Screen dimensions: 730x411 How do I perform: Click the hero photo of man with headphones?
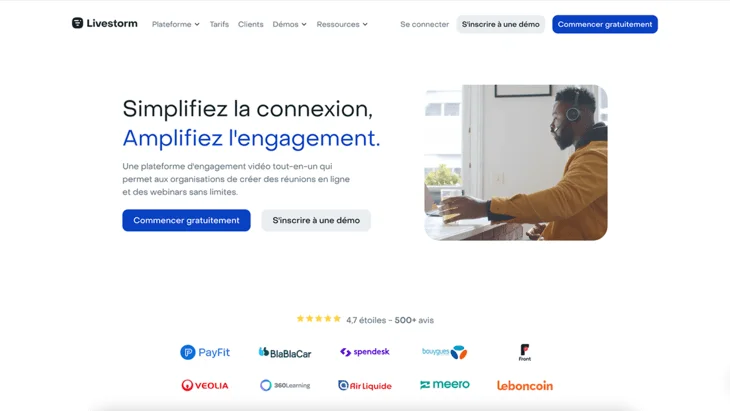(x=516, y=162)
